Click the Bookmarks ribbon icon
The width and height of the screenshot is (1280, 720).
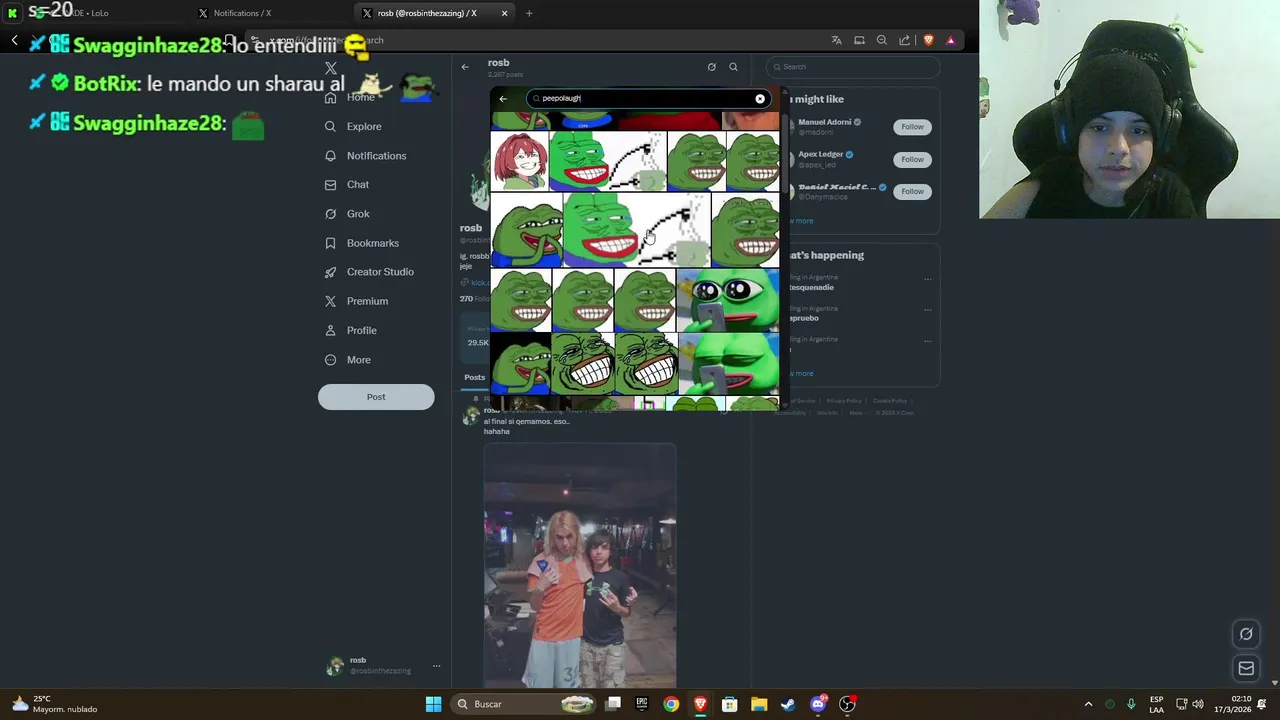[x=330, y=243]
